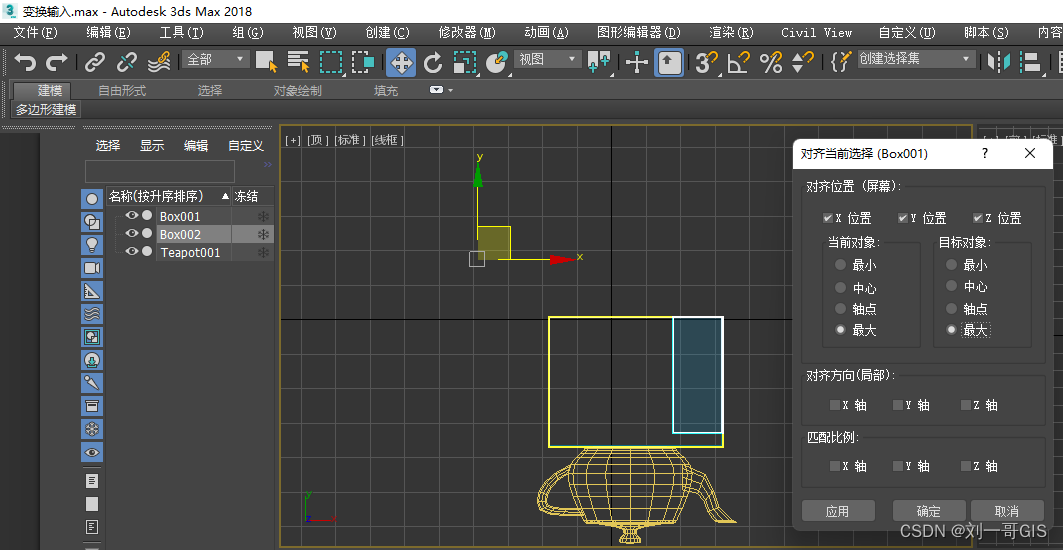Open the 视图 reference coordinate dropdown
This screenshot has width=1063, height=550.
[548, 60]
